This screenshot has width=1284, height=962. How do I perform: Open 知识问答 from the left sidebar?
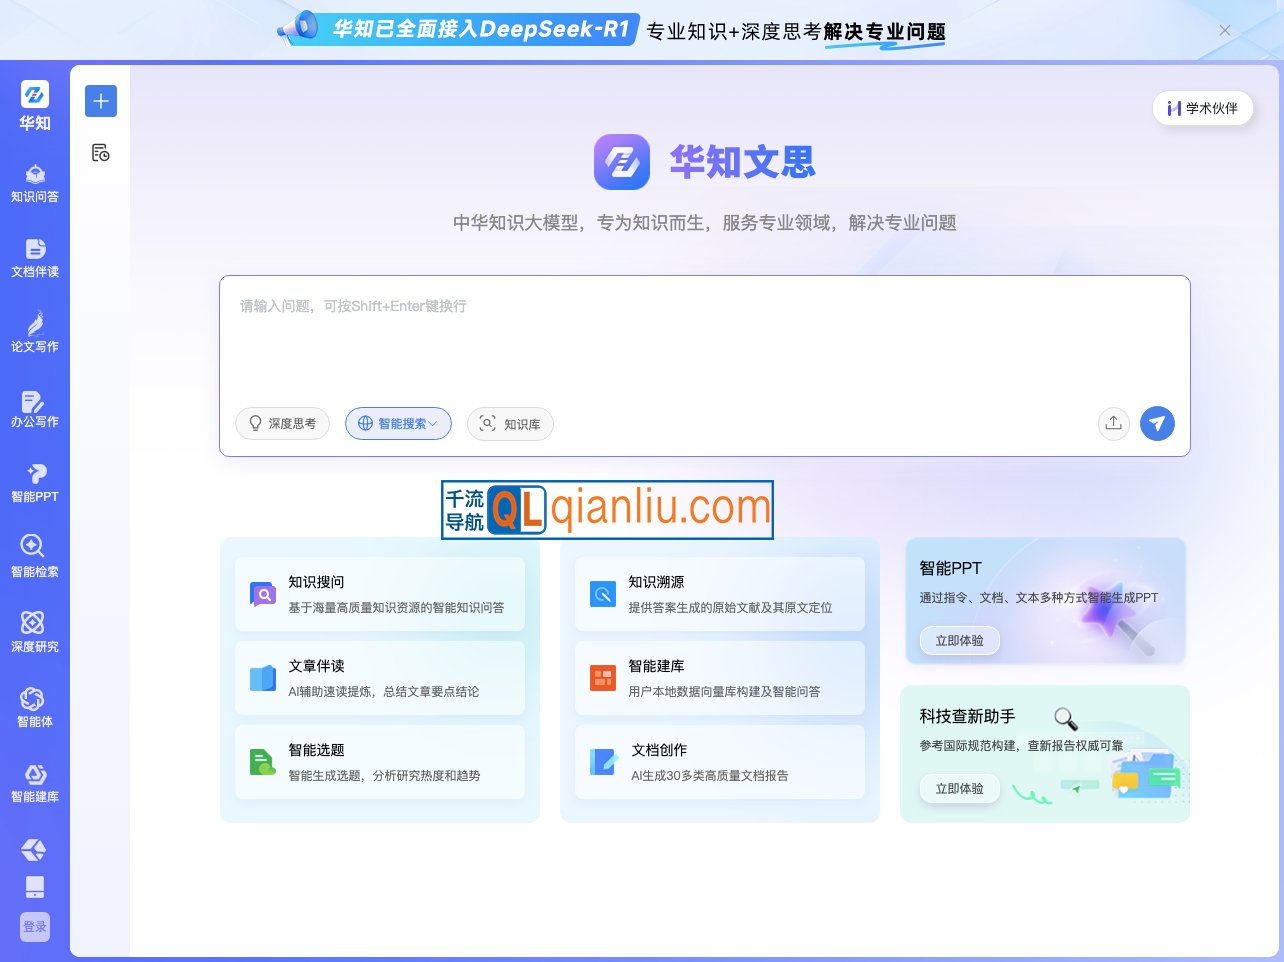[x=34, y=182]
